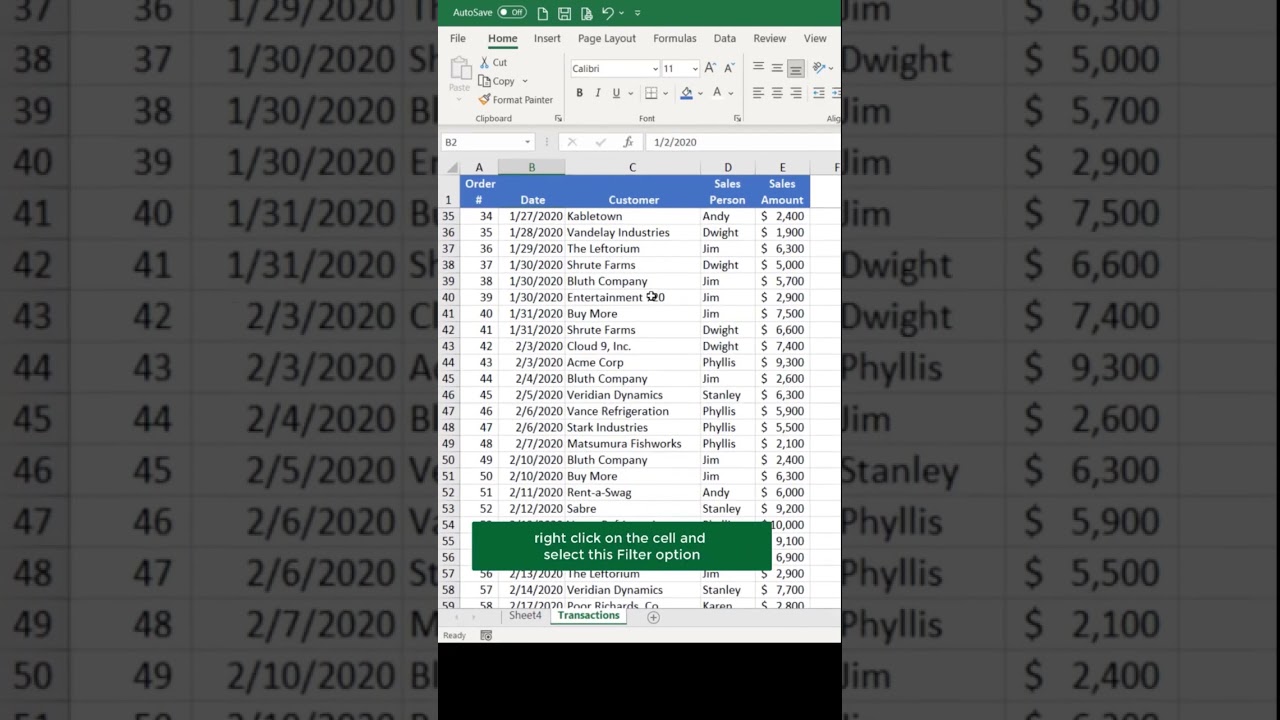Open the Data ribbon tab
The height and width of the screenshot is (720, 1280).
click(725, 38)
